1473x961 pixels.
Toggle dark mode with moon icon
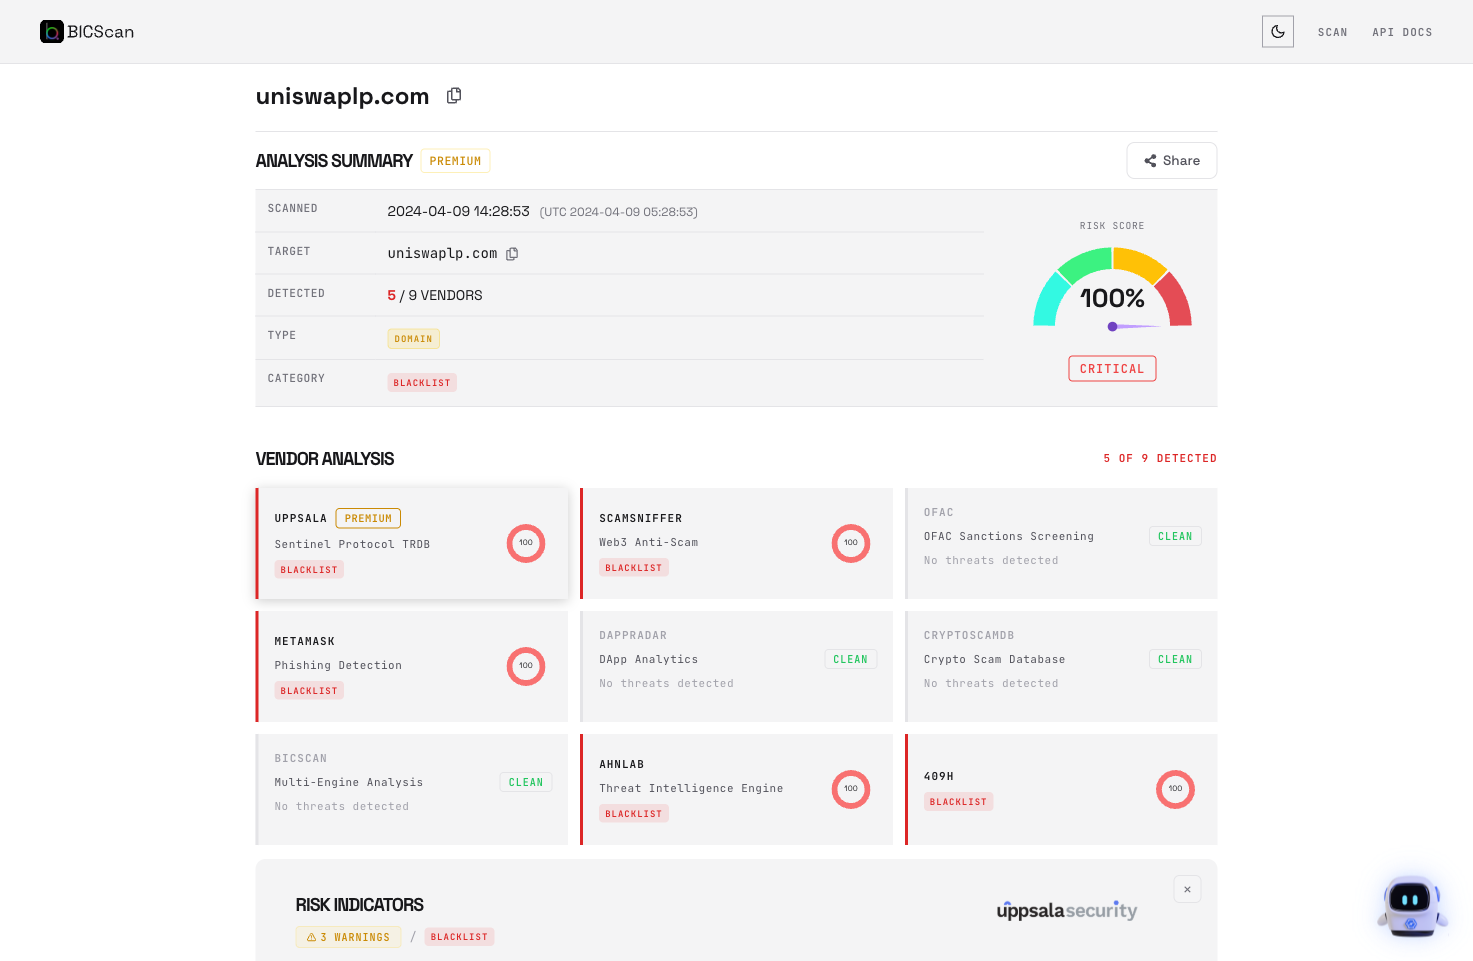pyautogui.click(x=1277, y=32)
